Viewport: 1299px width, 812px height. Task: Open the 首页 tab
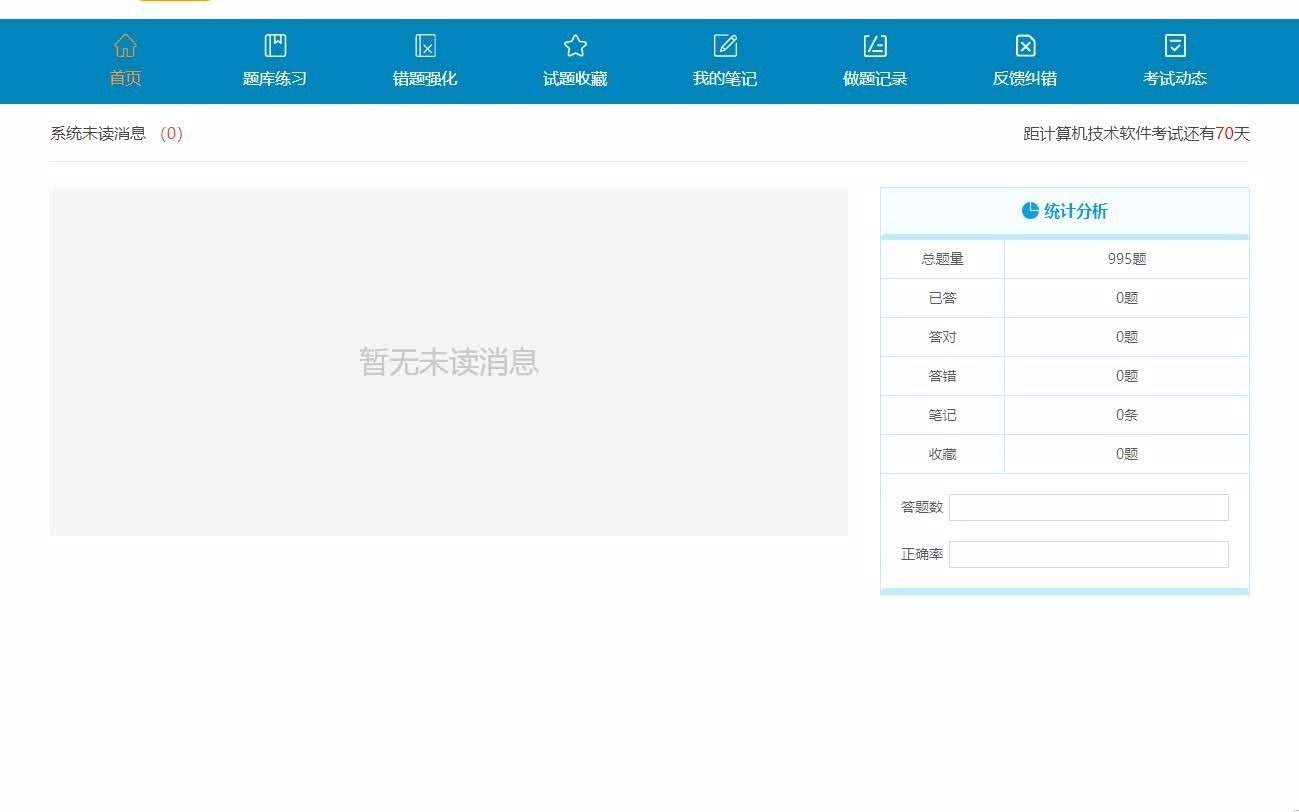click(125, 78)
